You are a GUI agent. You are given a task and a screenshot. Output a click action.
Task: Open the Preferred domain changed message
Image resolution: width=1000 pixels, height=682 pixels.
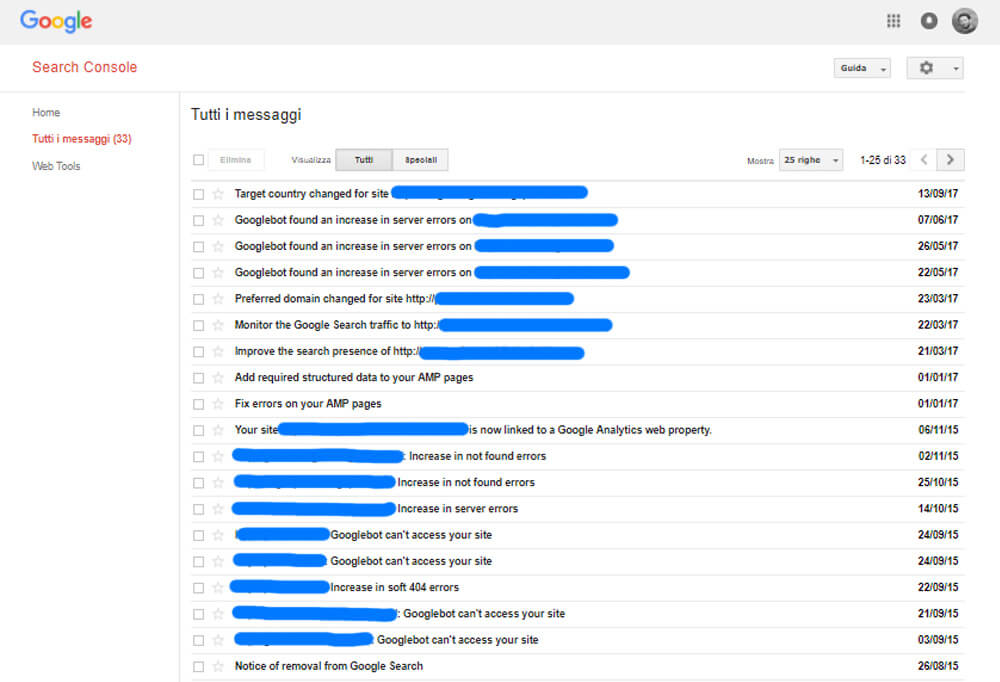coord(334,299)
